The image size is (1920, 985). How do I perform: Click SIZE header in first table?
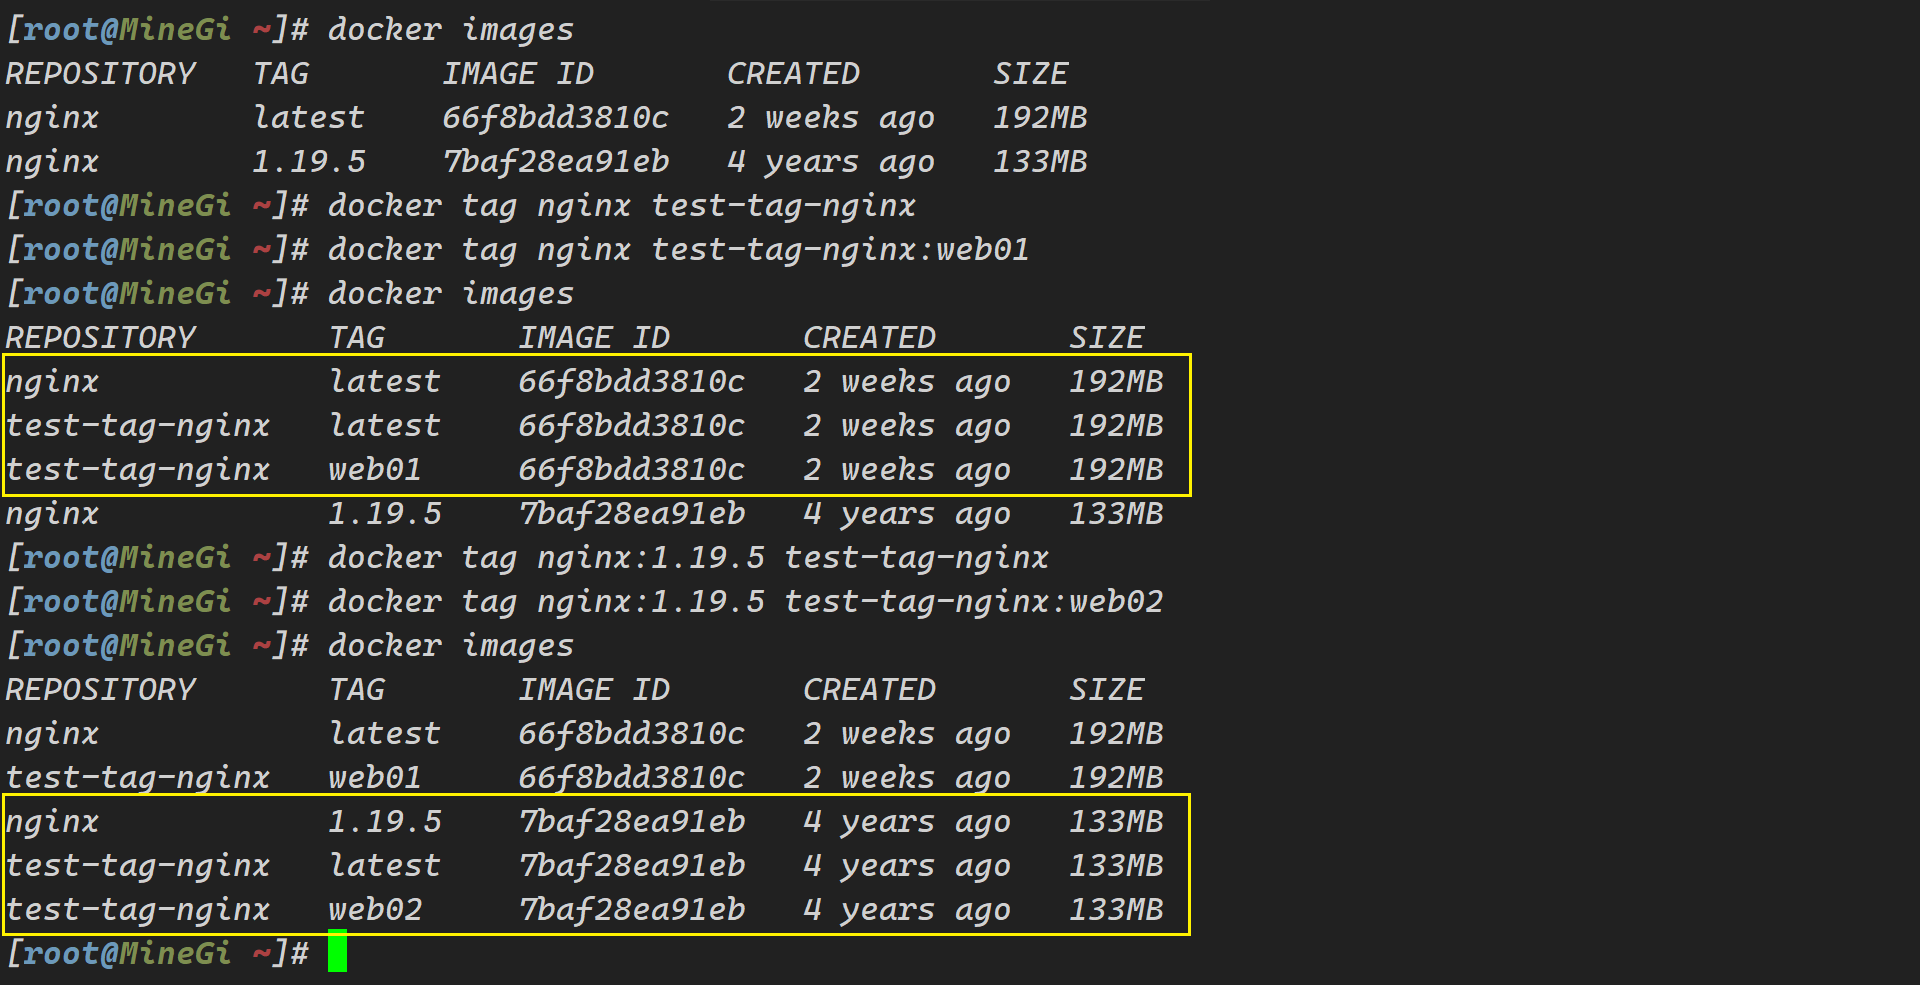1031,74
